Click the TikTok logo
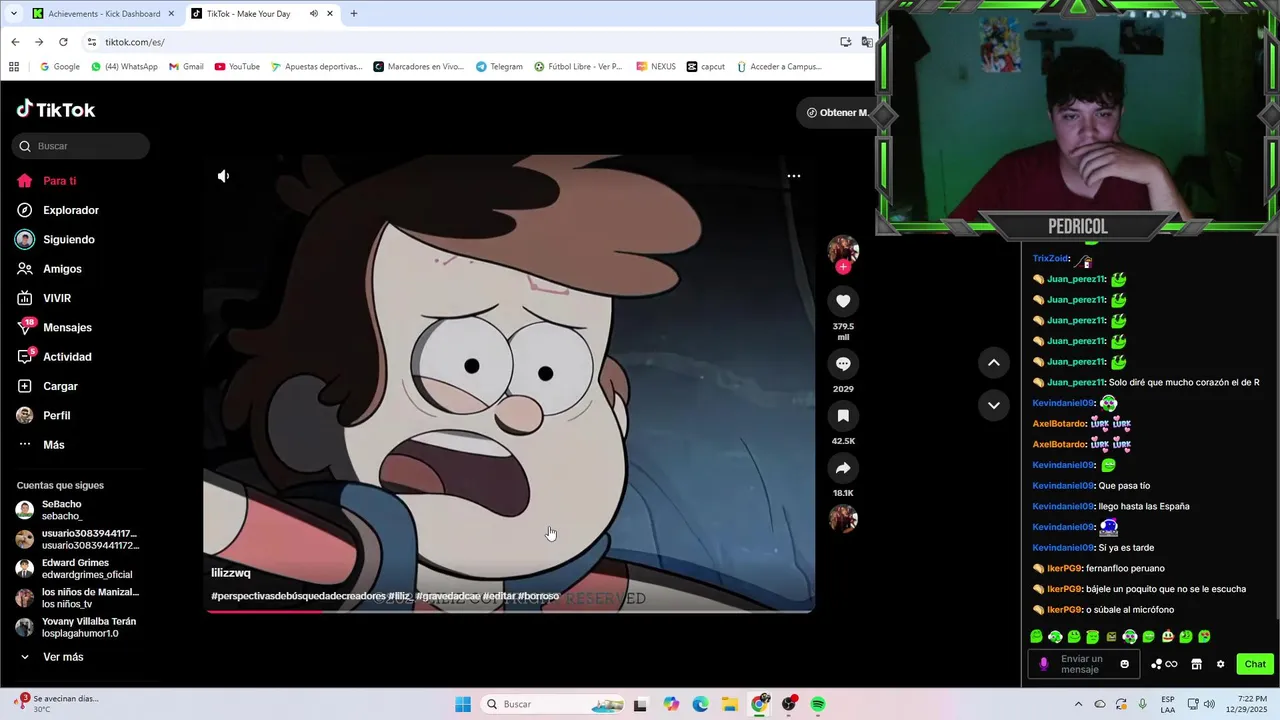Viewport: 1280px width, 720px height. [x=56, y=109]
